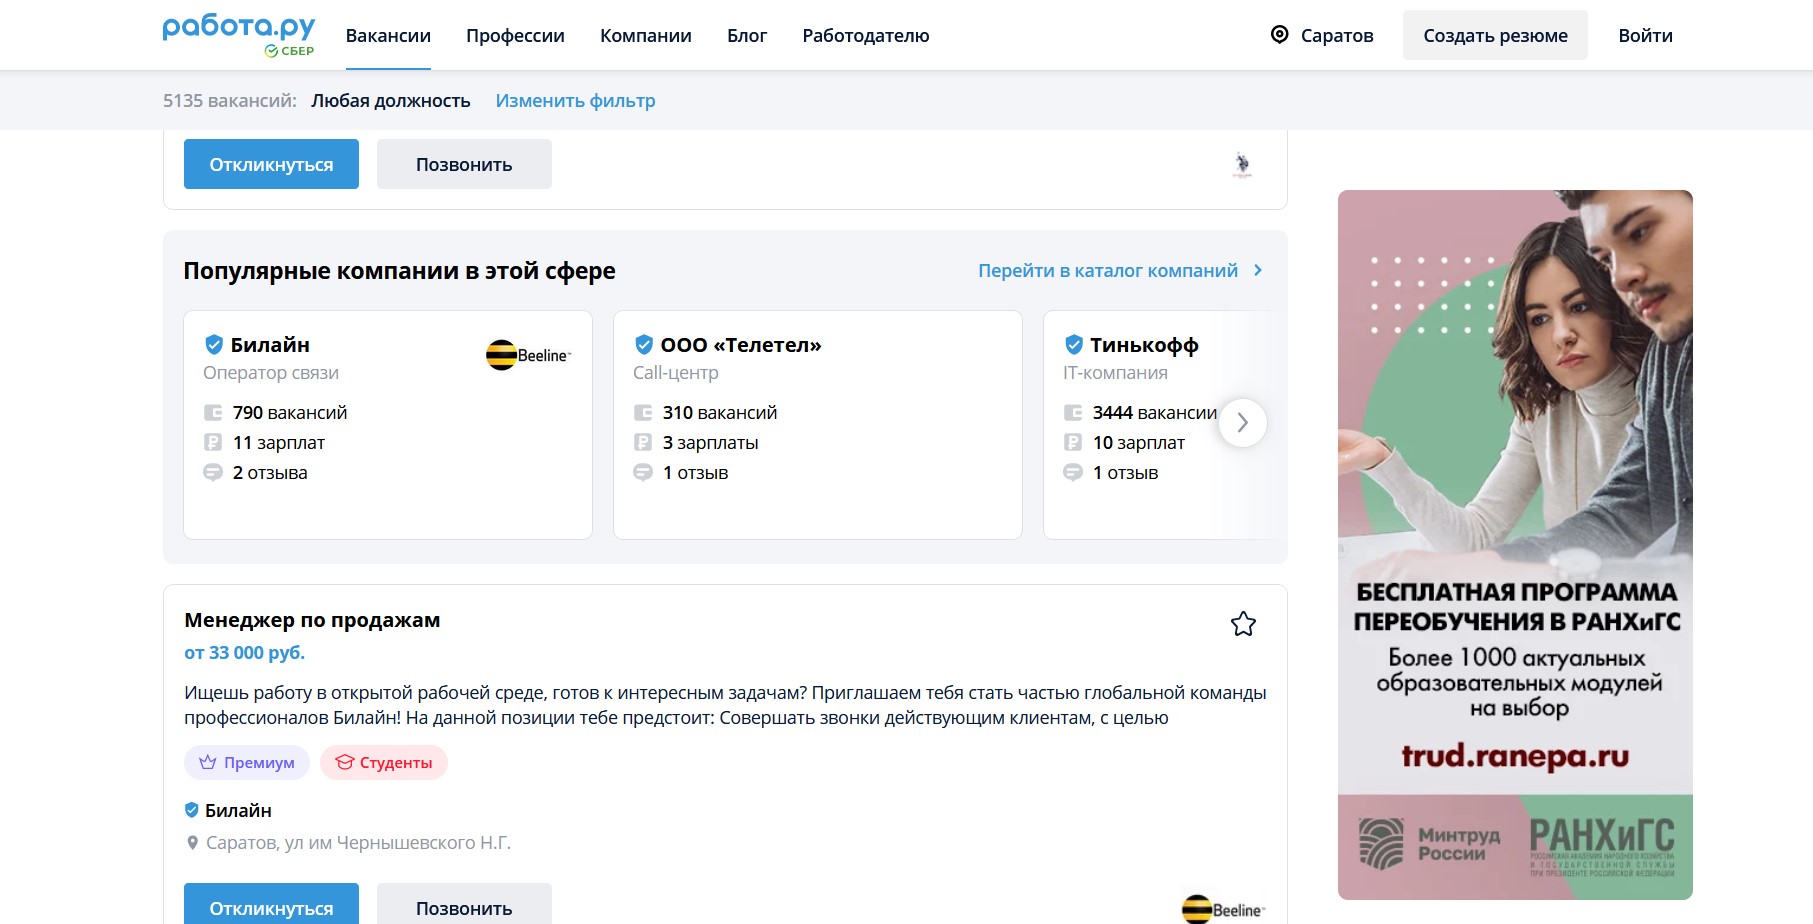Click 2 отзыва in Билайн card
1813x924 pixels.
tap(270, 473)
